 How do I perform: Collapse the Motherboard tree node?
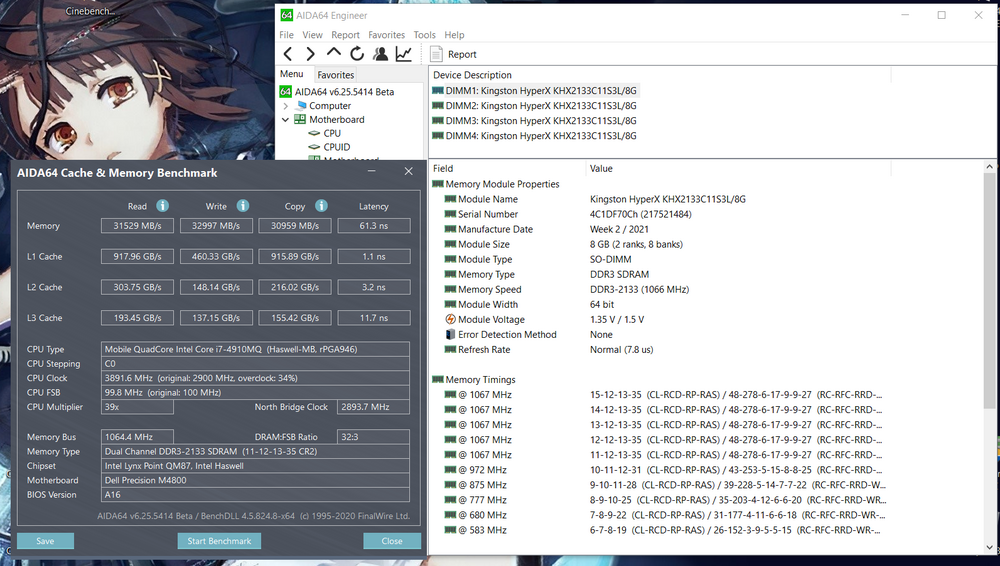[286, 119]
